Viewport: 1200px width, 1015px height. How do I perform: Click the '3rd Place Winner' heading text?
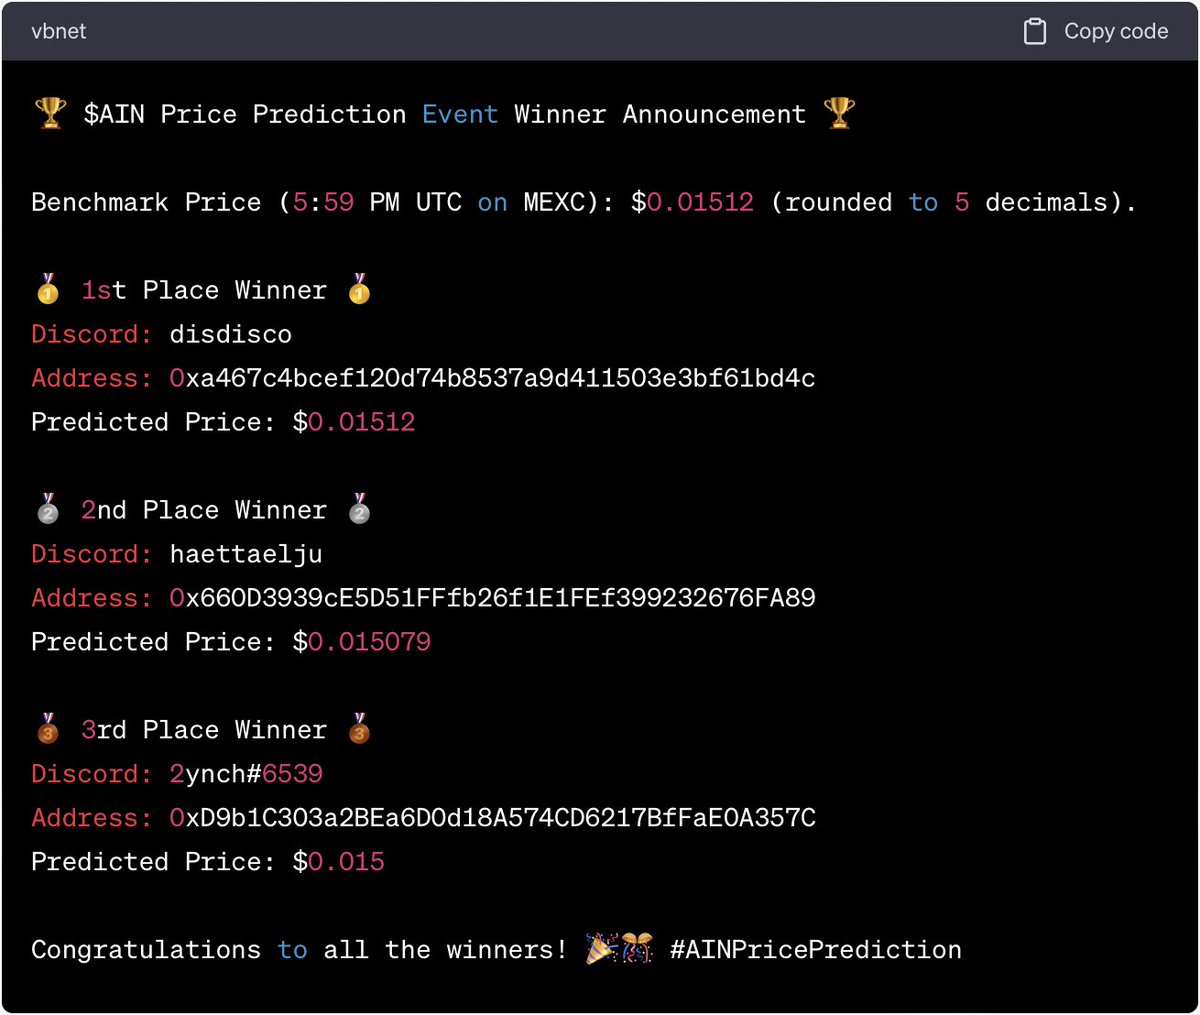(204, 730)
